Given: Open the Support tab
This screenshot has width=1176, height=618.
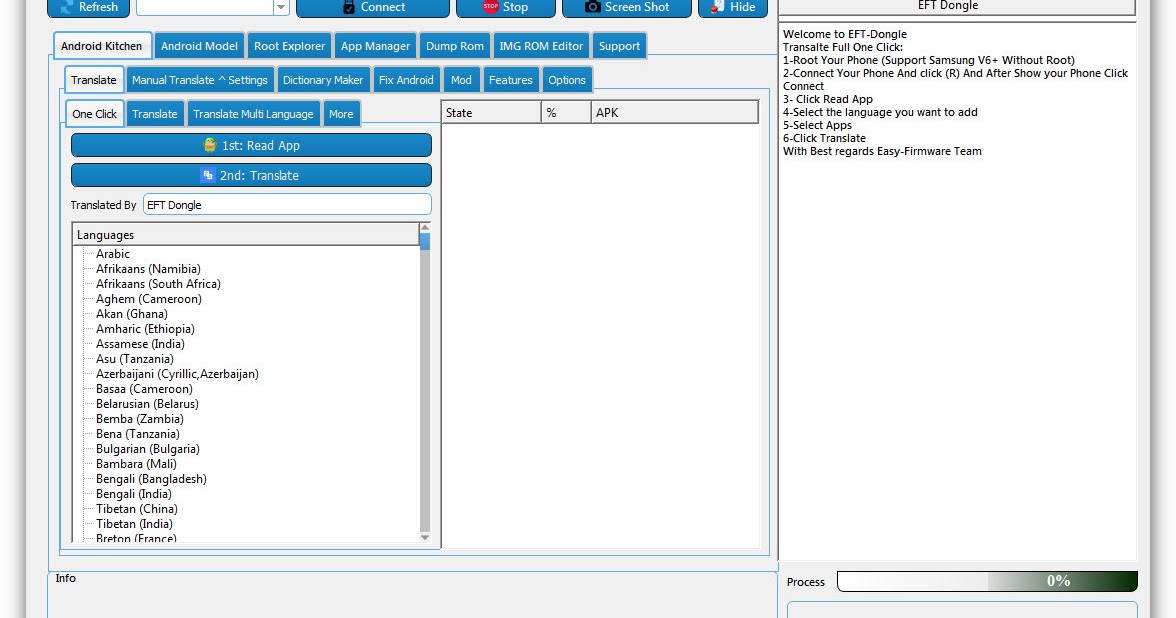Looking at the screenshot, I should (x=620, y=46).
